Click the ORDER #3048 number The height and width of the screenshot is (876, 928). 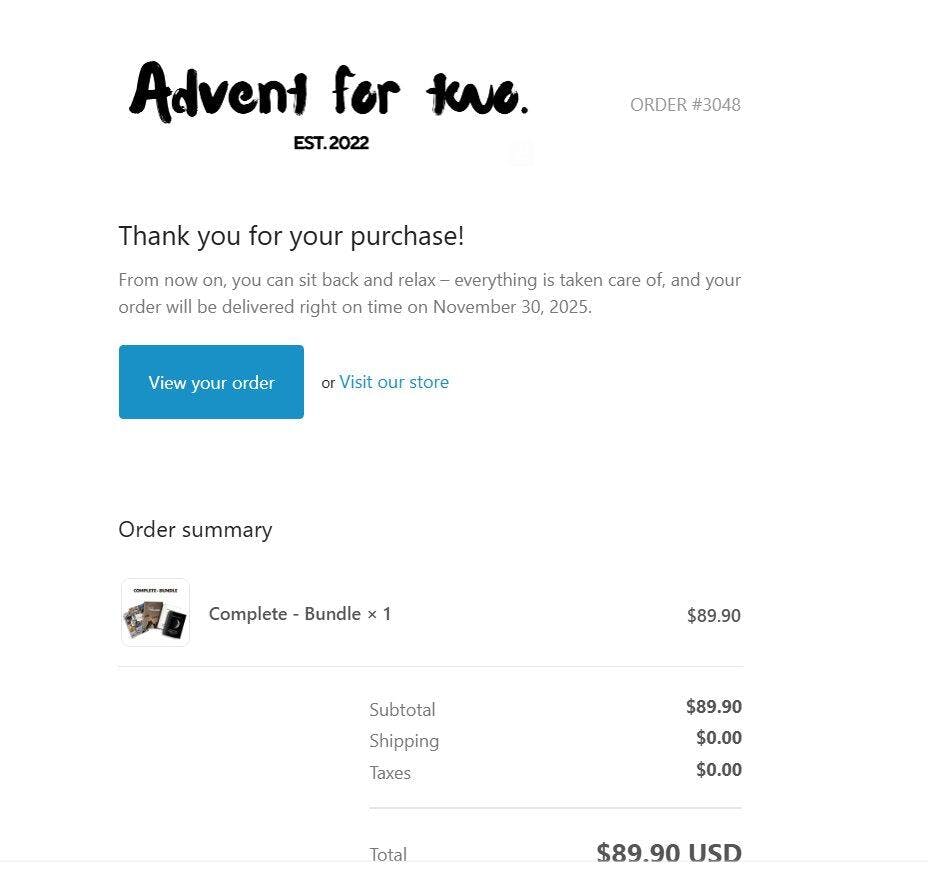point(685,104)
